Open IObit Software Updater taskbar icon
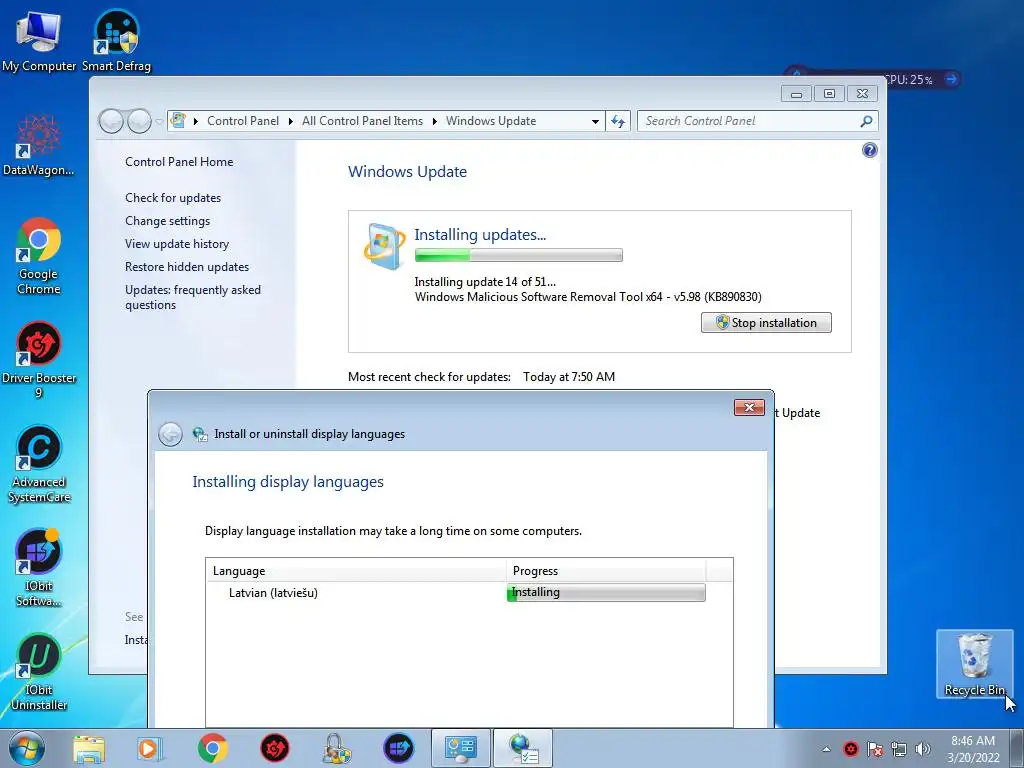This screenshot has height=768, width=1024. [x=398, y=748]
